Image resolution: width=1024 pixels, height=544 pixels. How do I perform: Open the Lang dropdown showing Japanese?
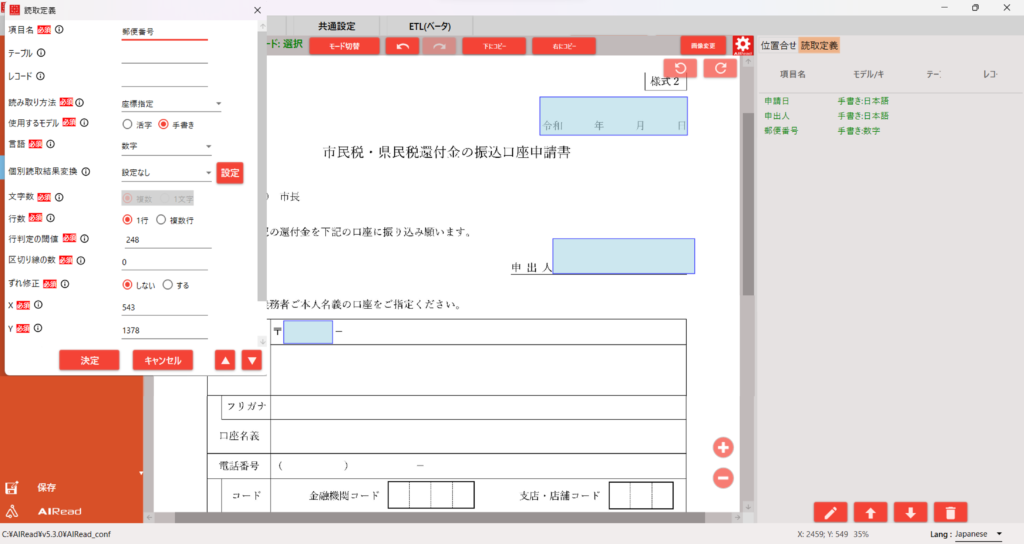pos(977,534)
